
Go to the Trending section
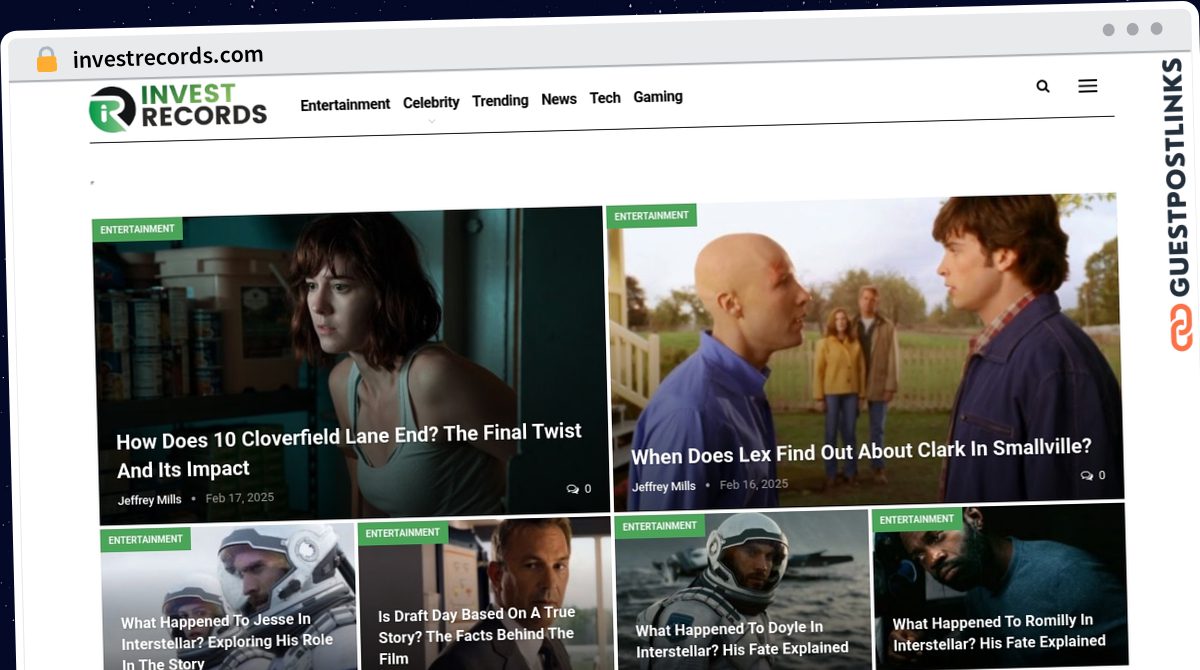pyautogui.click(x=500, y=100)
